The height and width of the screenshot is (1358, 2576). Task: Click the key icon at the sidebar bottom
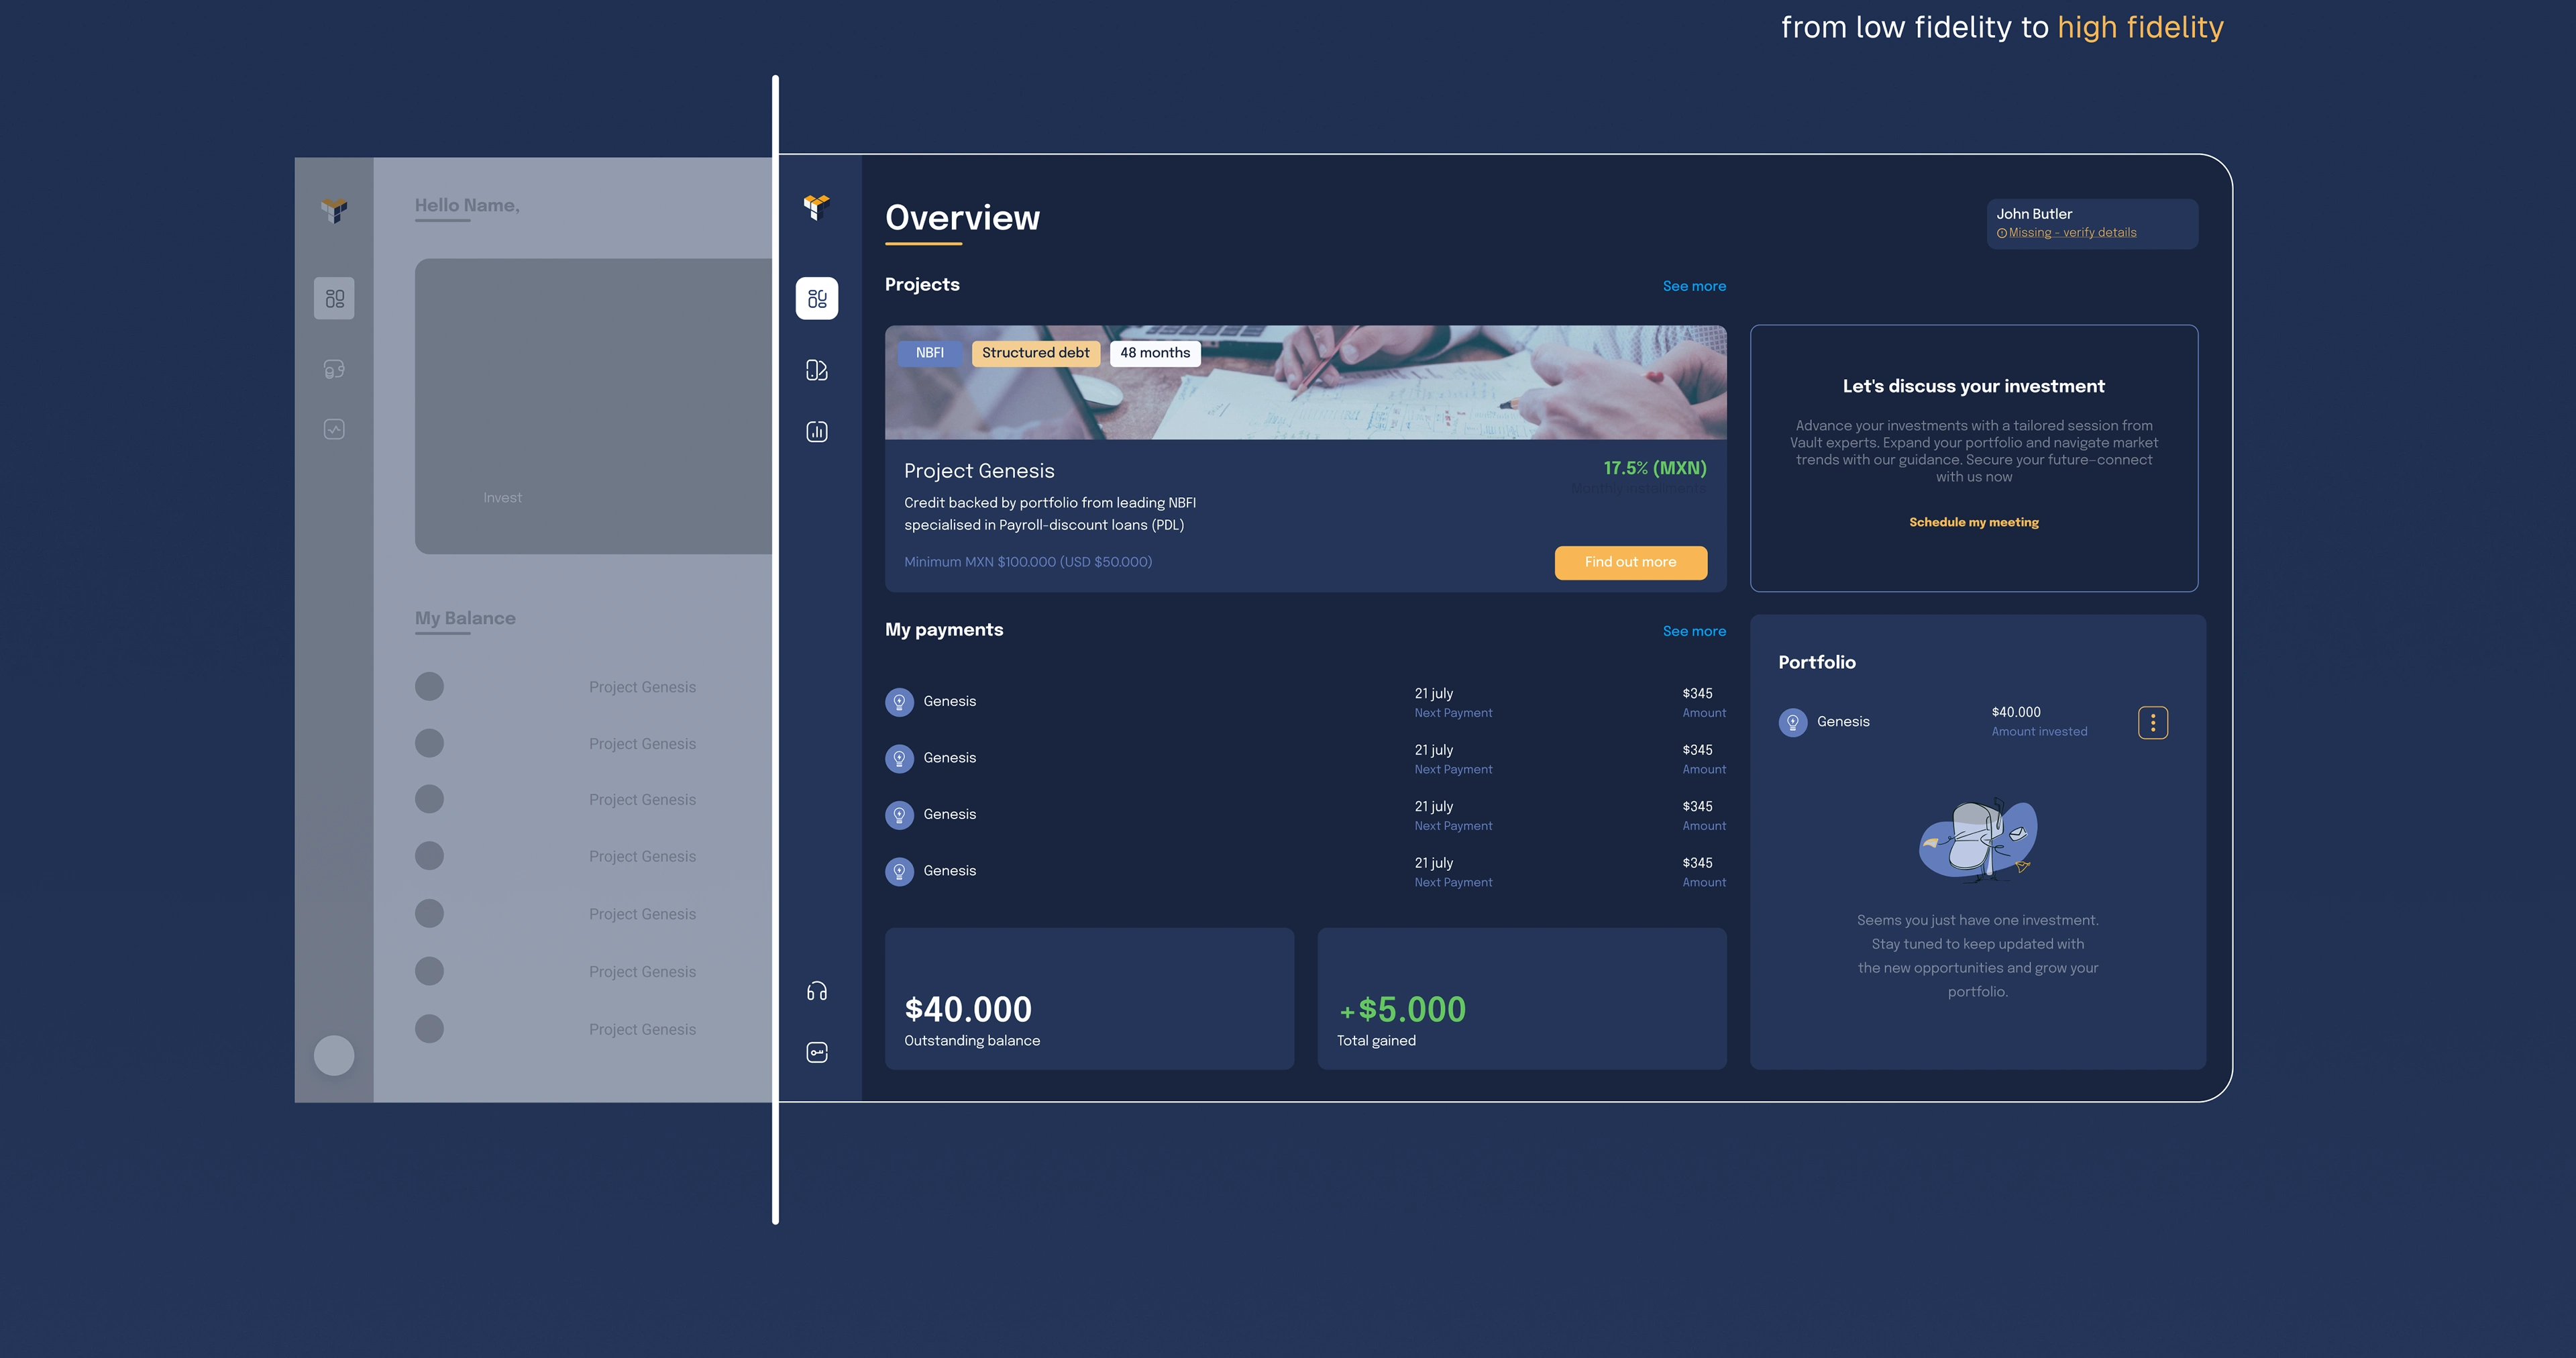point(817,1052)
